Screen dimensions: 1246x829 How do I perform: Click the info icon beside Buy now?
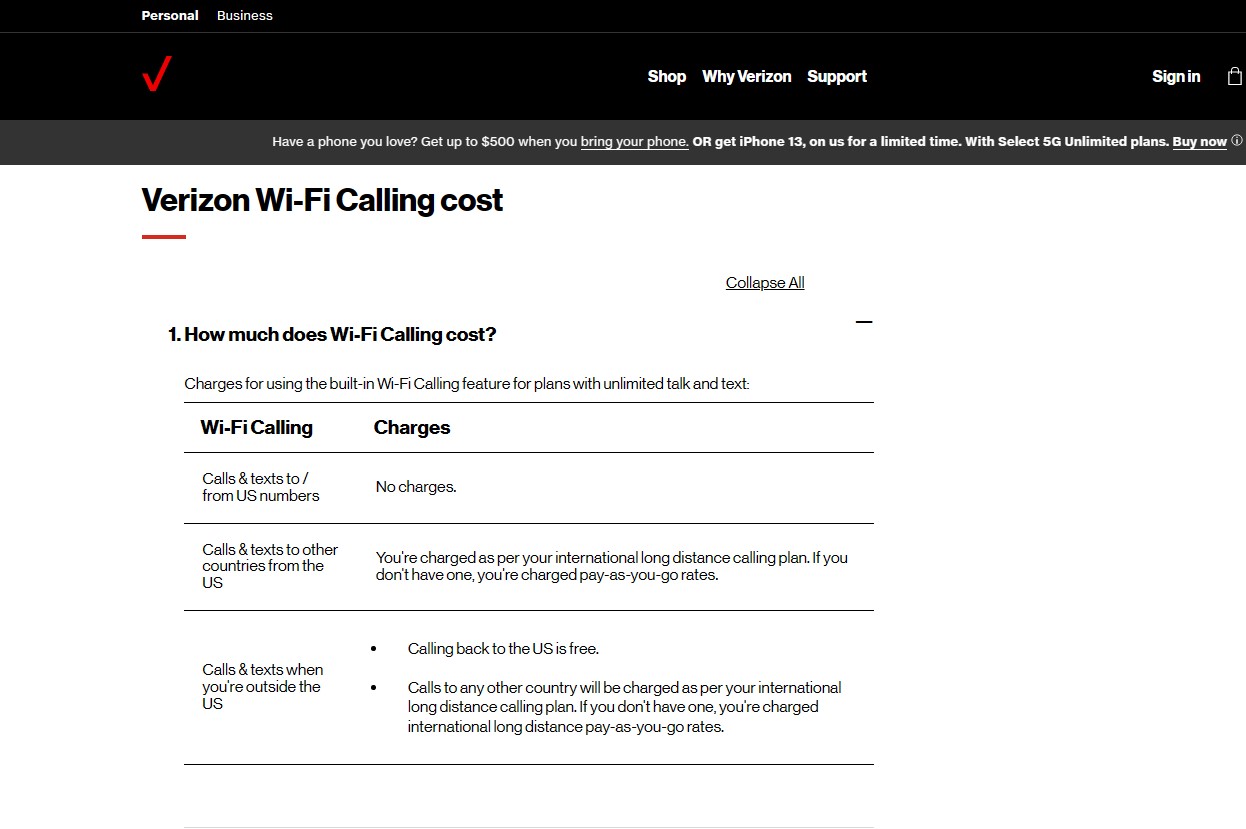(x=1237, y=141)
